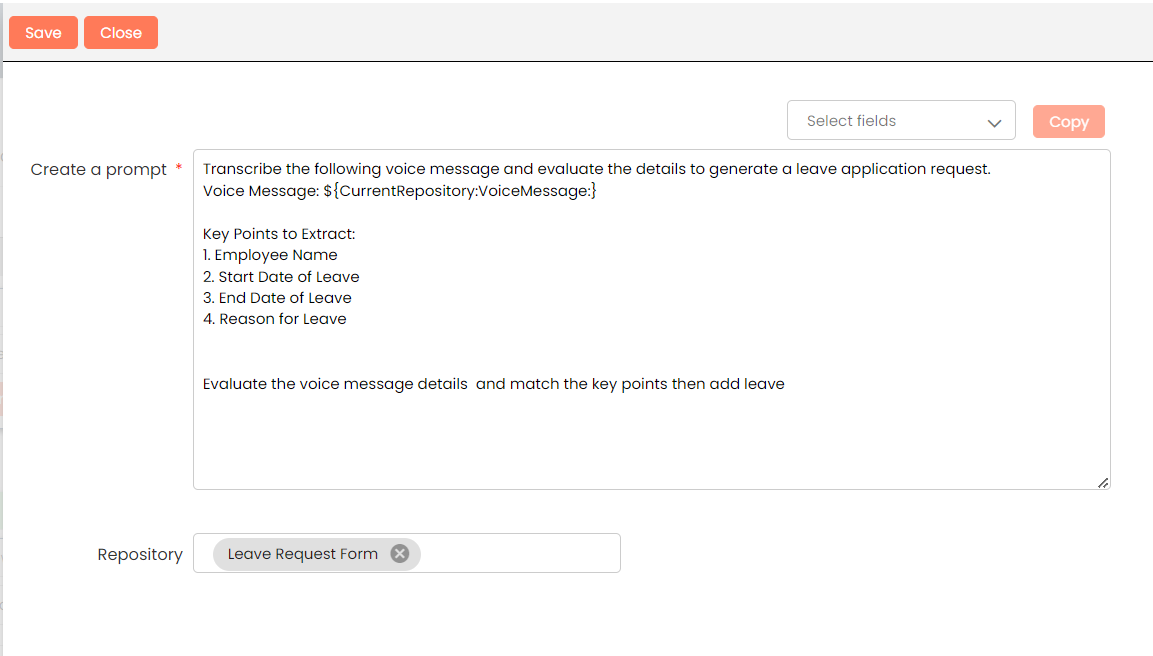1153x656 pixels.
Task: Remove the Leave Request Form chip
Action: click(x=400, y=554)
